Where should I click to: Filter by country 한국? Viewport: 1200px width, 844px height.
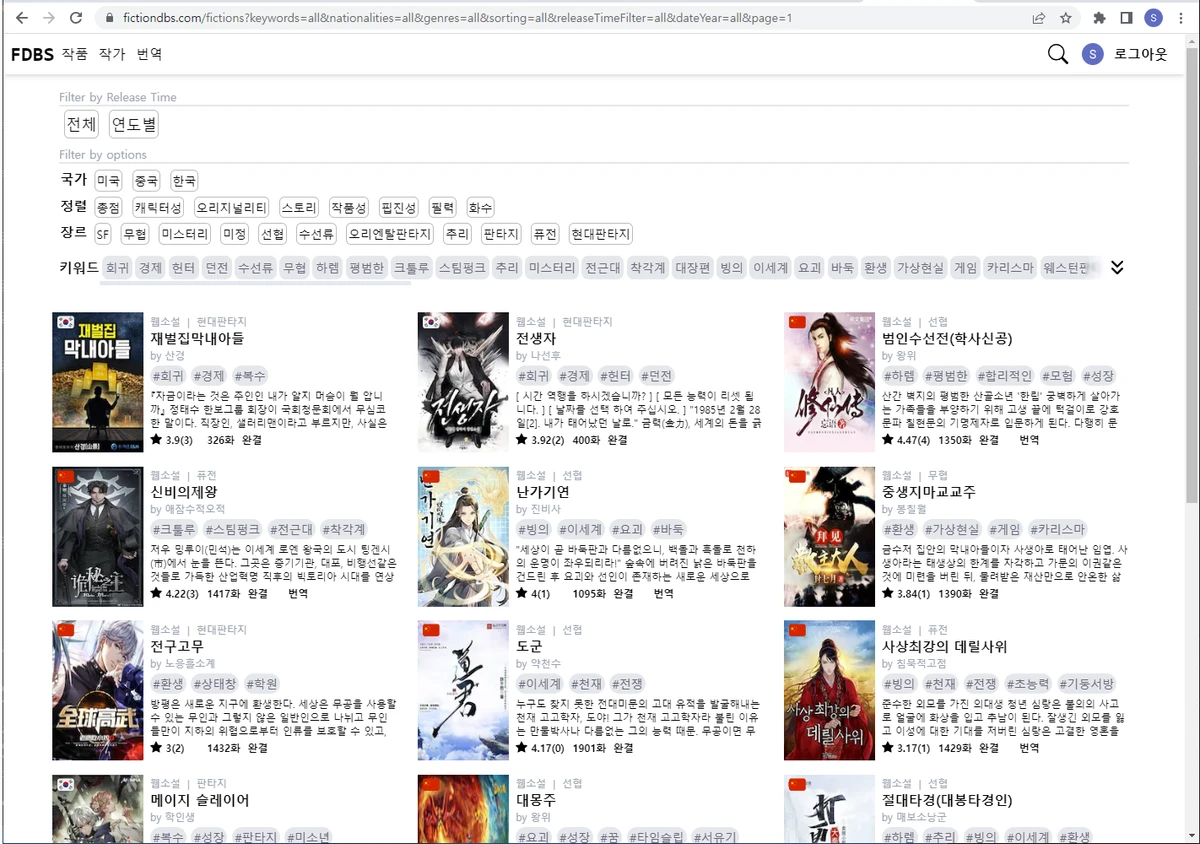pos(184,181)
